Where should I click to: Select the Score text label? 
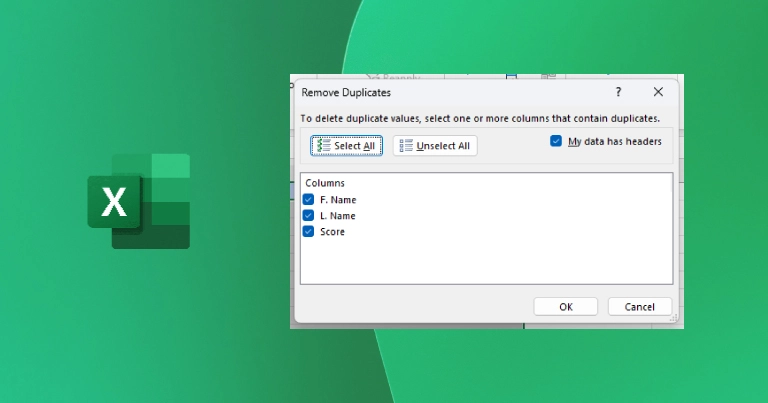[x=332, y=232]
